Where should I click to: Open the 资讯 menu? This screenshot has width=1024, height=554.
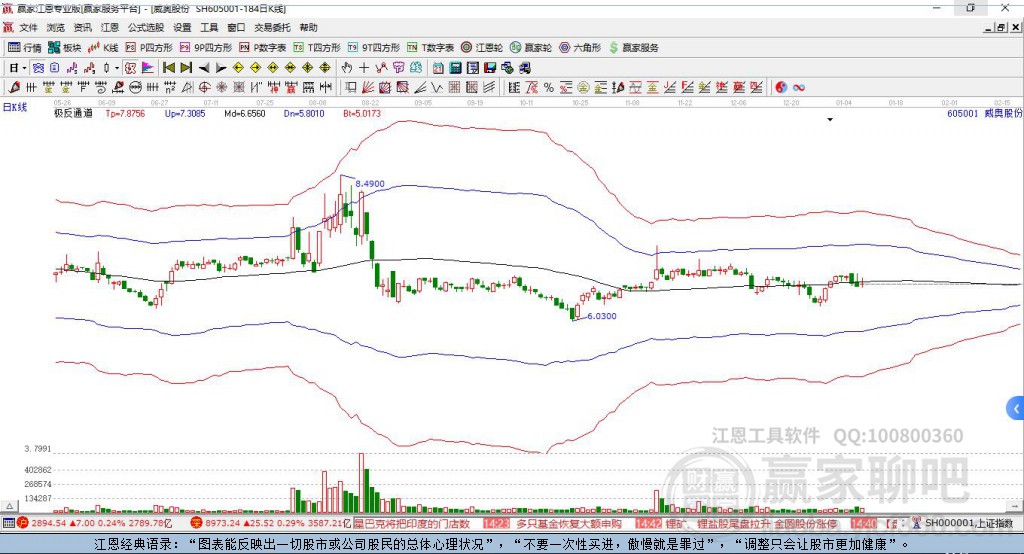[82, 27]
